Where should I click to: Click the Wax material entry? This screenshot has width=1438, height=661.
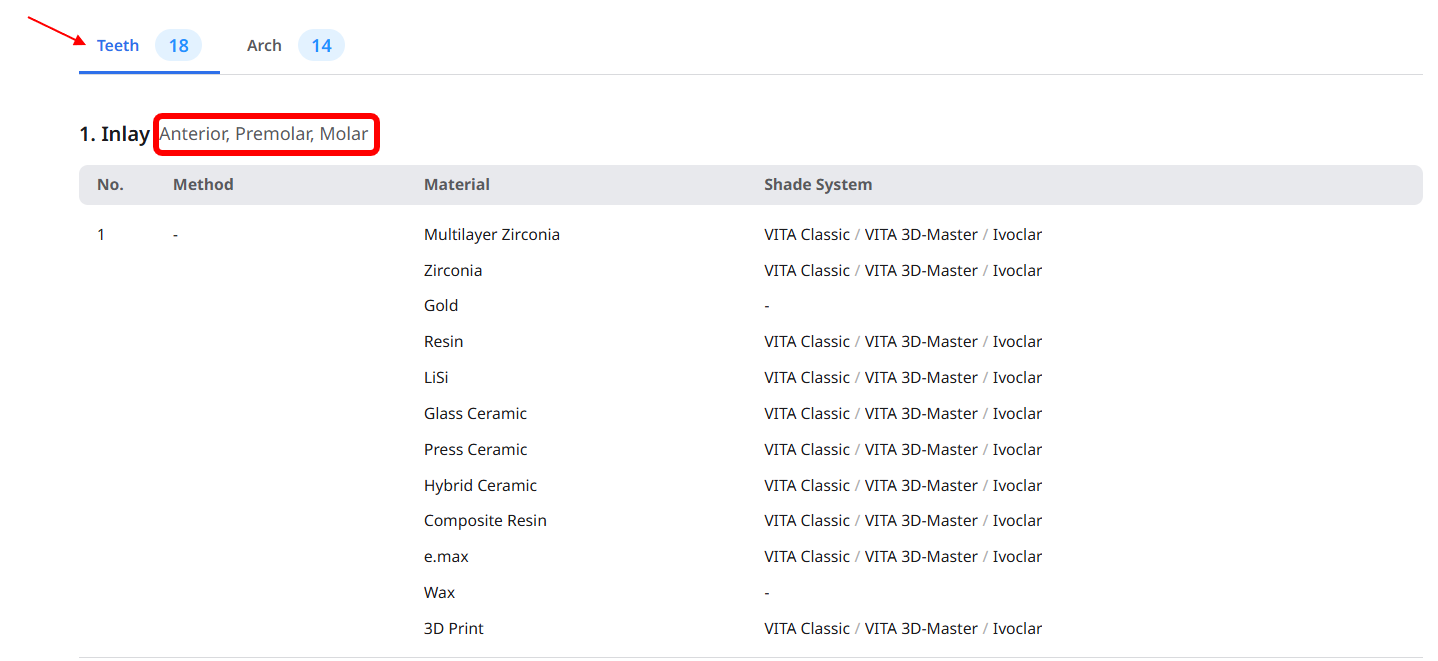point(439,593)
